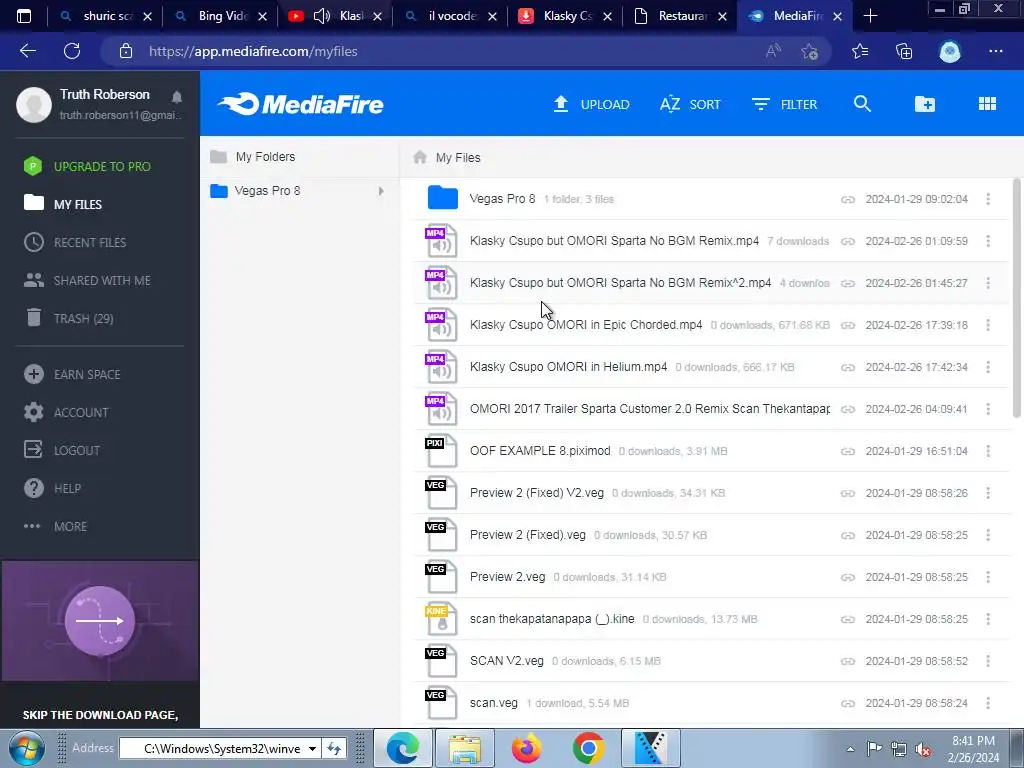The height and width of the screenshot is (768, 1024).
Task: Open Earn Space in sidebar
Action: (x=72, y=374)
